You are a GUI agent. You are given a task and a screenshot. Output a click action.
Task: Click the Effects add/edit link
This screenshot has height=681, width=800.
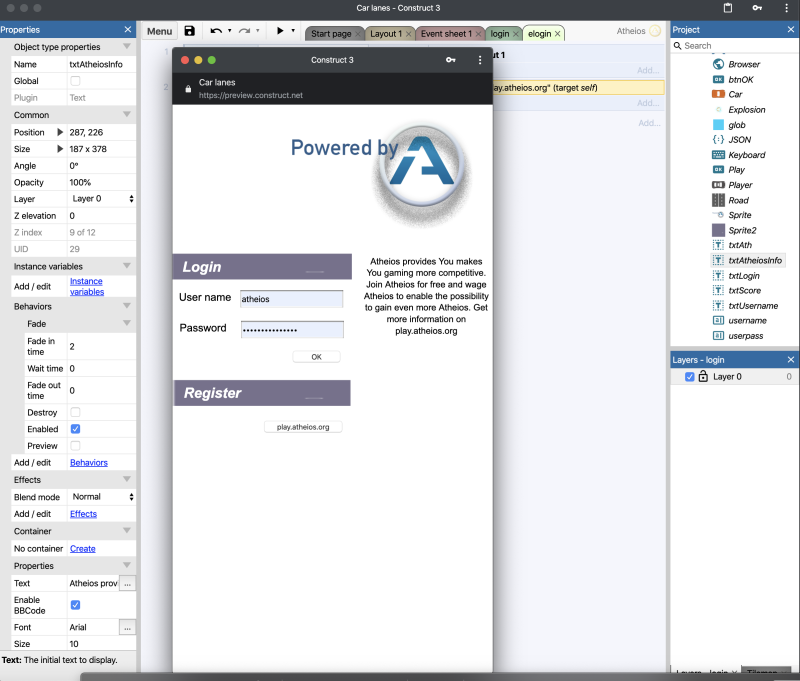point(83,514)
